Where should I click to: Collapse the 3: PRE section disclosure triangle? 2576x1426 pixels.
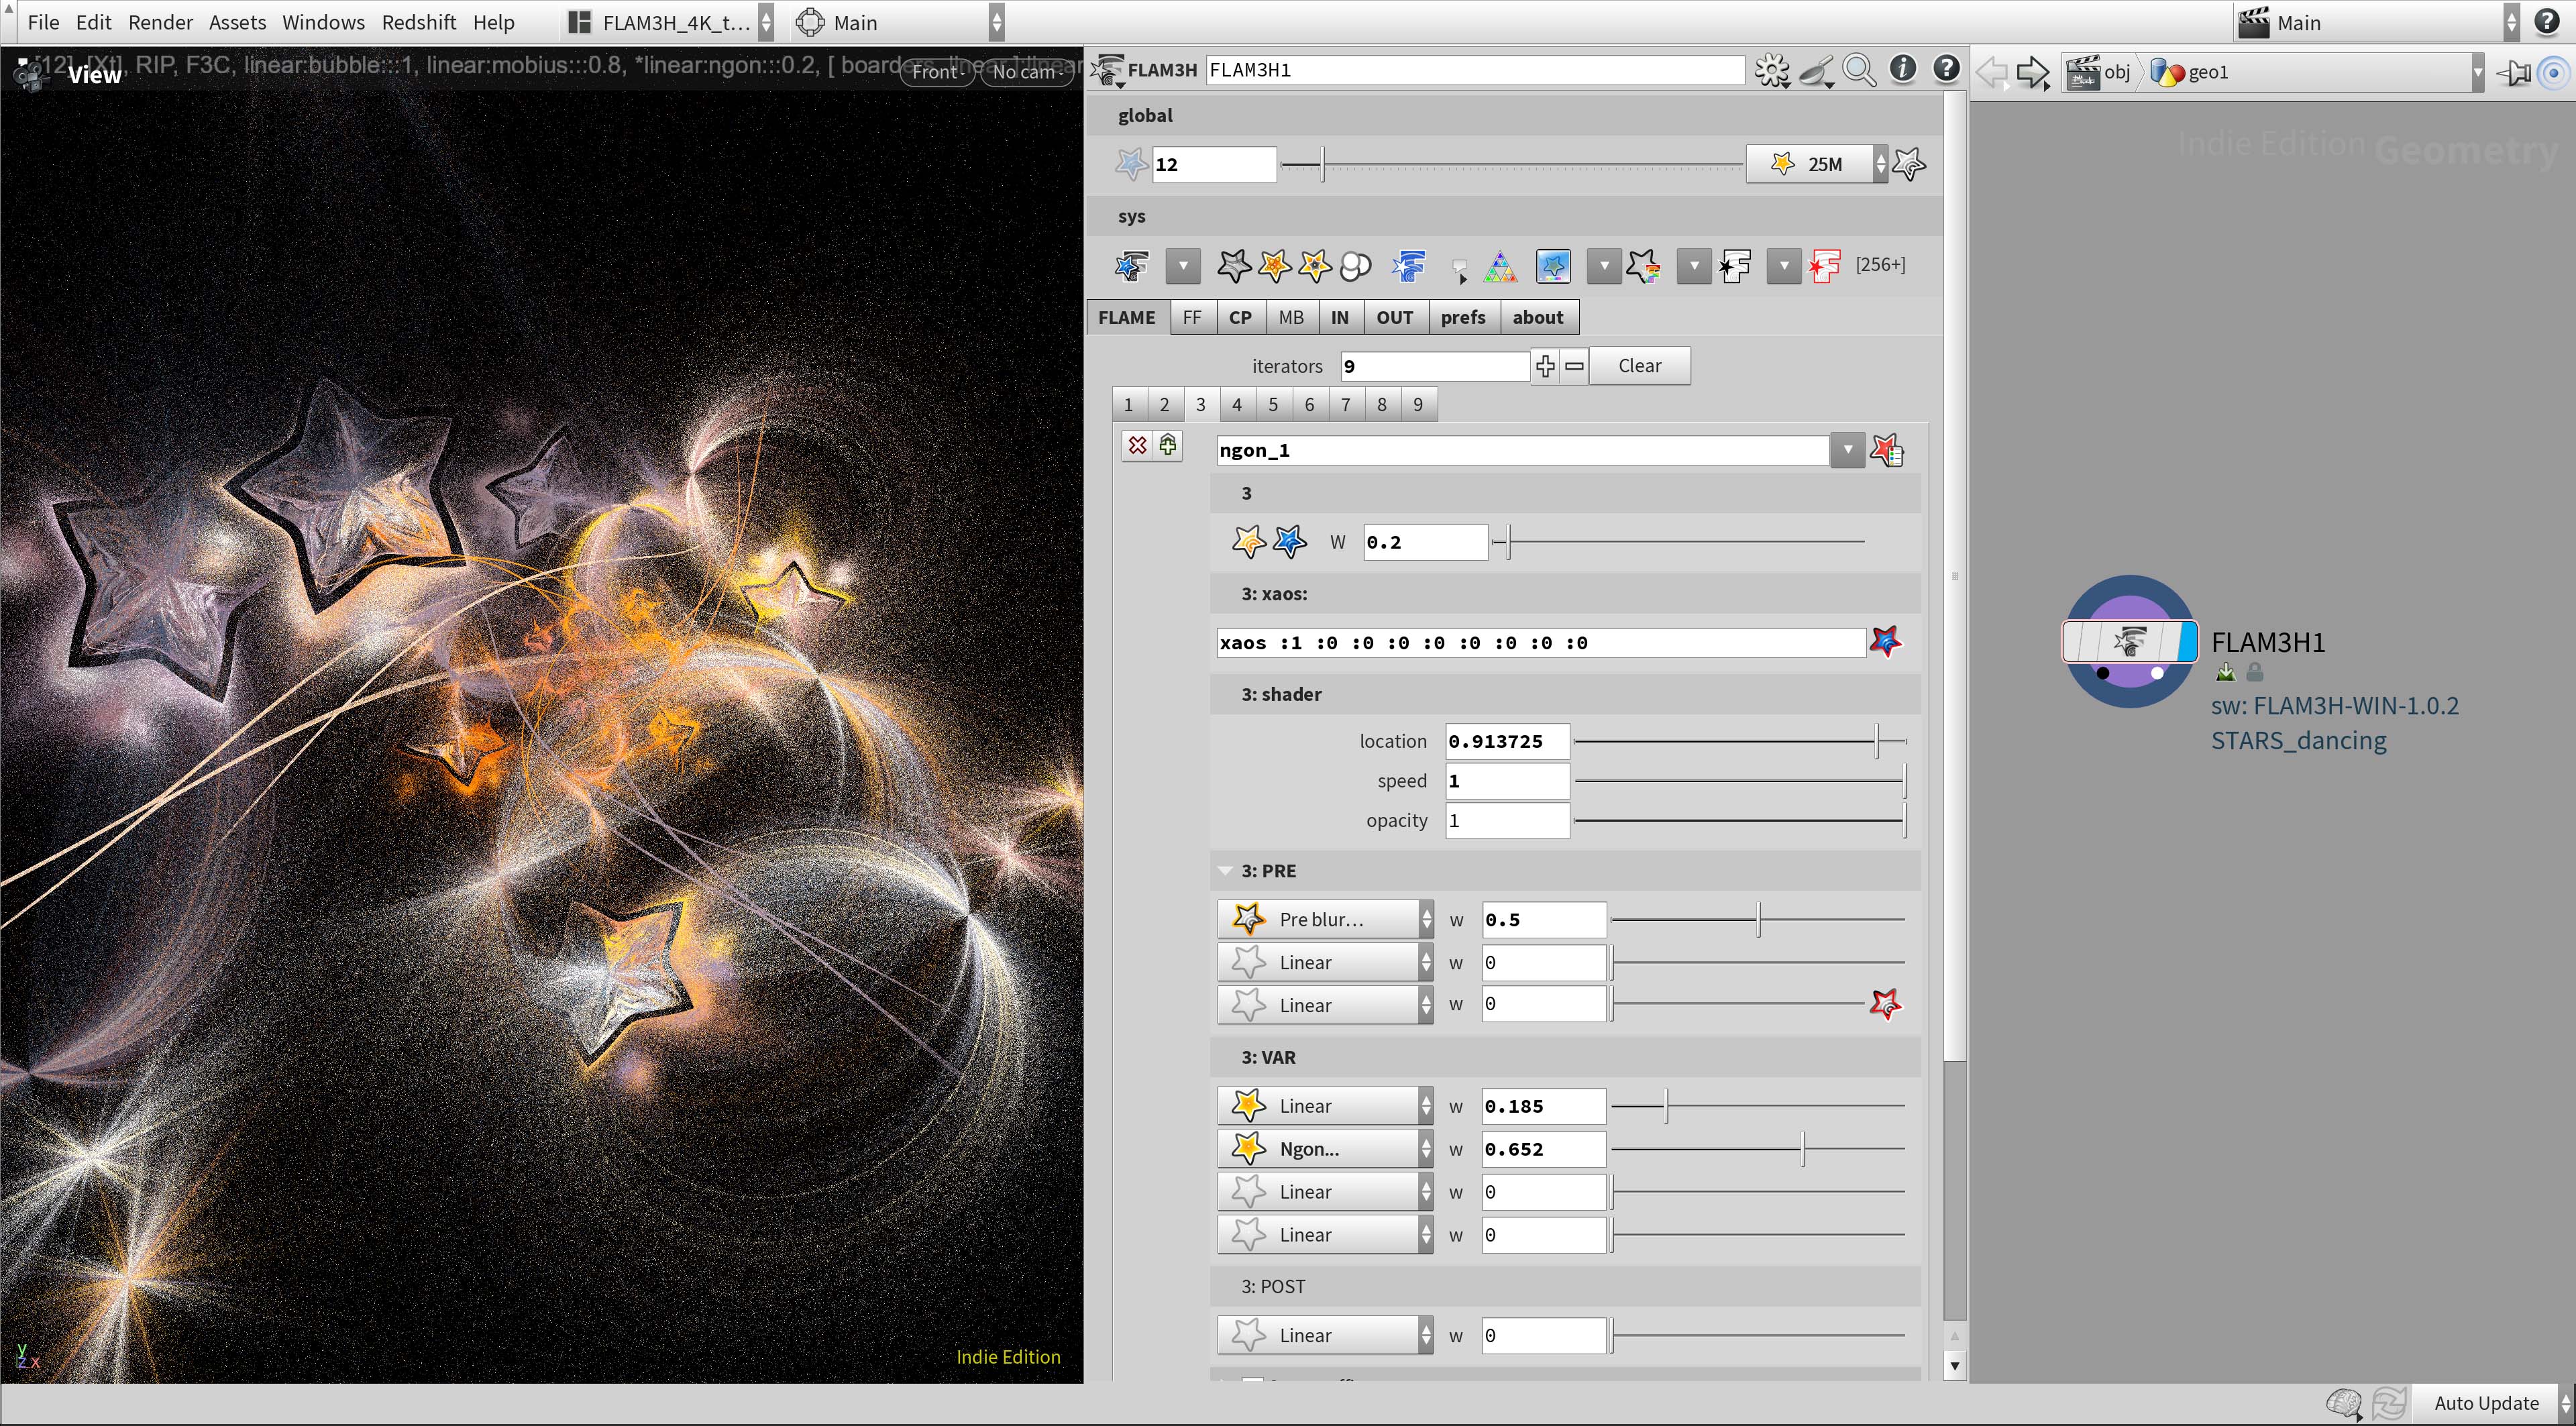click(x=1225, y=870)
